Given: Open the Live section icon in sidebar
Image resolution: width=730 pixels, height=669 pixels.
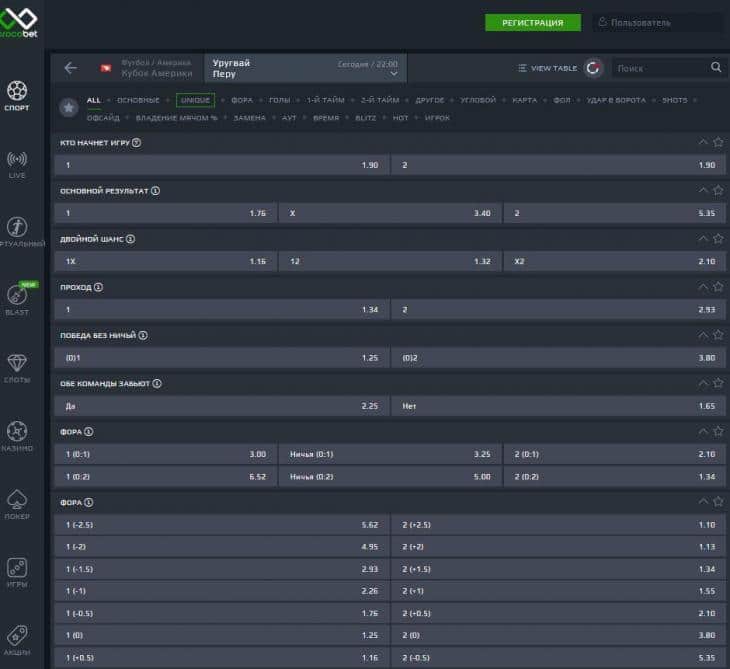Looking at the screenshot, I should (x=17, y=159).
